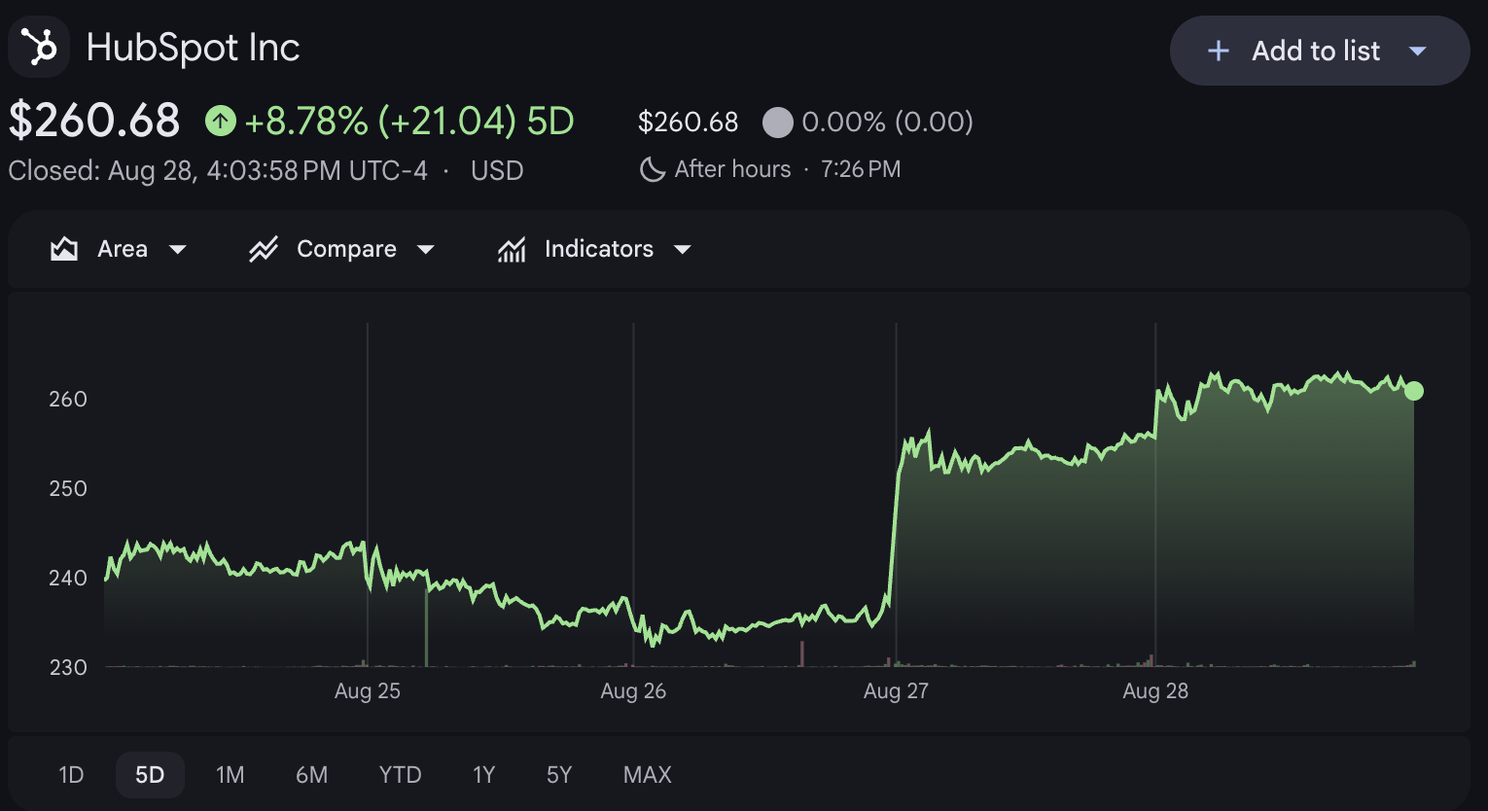Click the Compare lines icon
Viewport: 1488px width, 811px height.
point(263,249)
